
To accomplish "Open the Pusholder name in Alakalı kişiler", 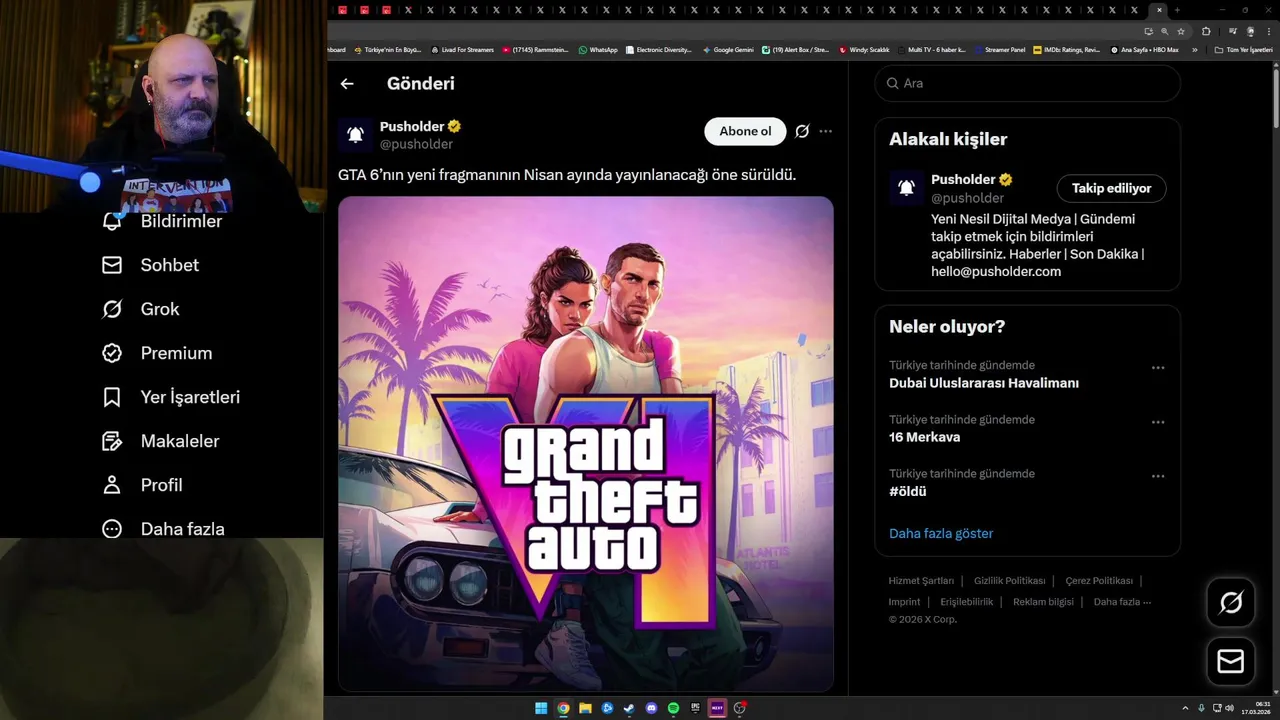I will click(x=963, y=179).
